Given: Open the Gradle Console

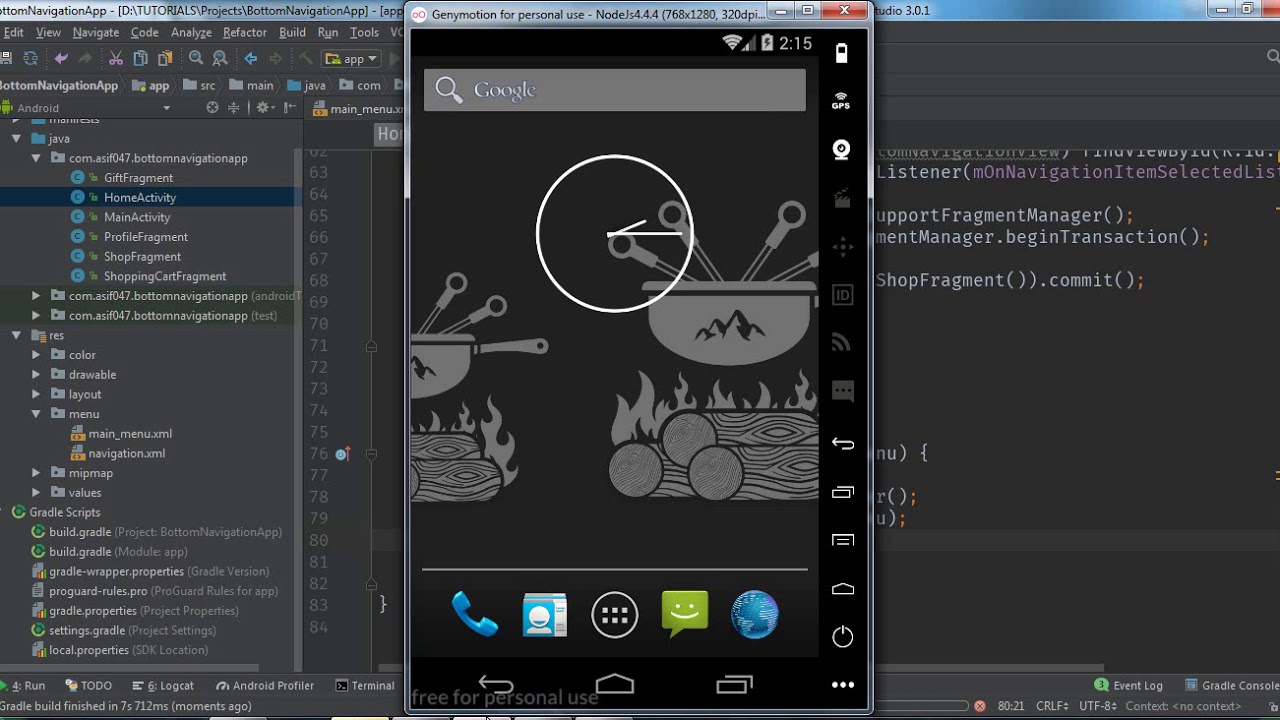Looking at the screenshot, I should point(1232,686).
